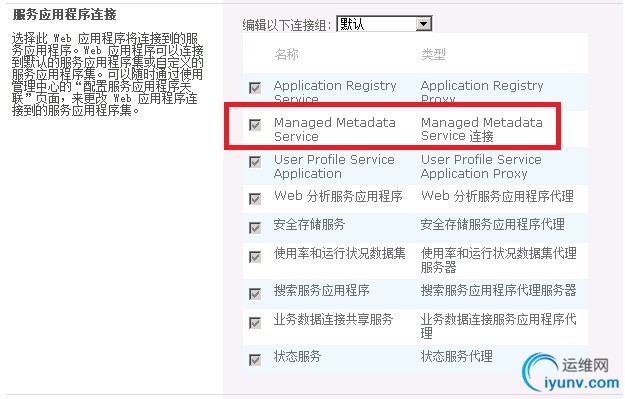625x399 pixels.
Task: Toggle Application Registry Service checkbox
Action: 255,88
